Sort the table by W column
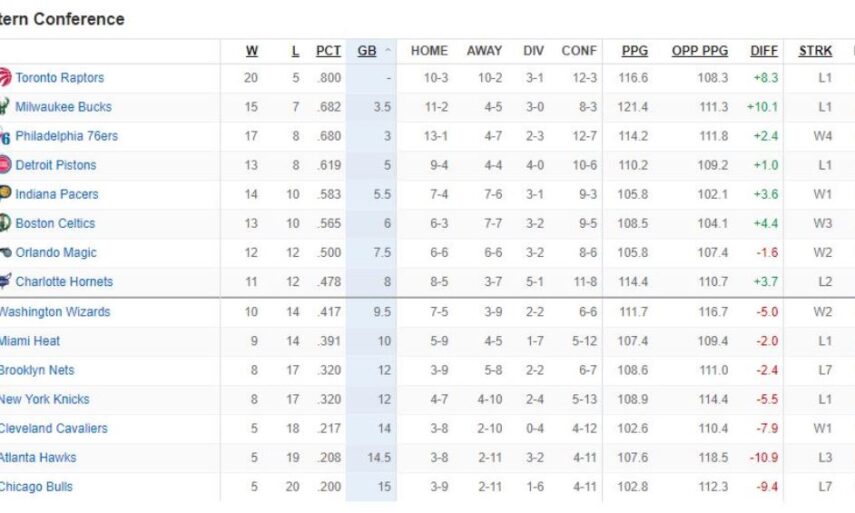Viewport: 855px width, 513px height. (252, 51)
